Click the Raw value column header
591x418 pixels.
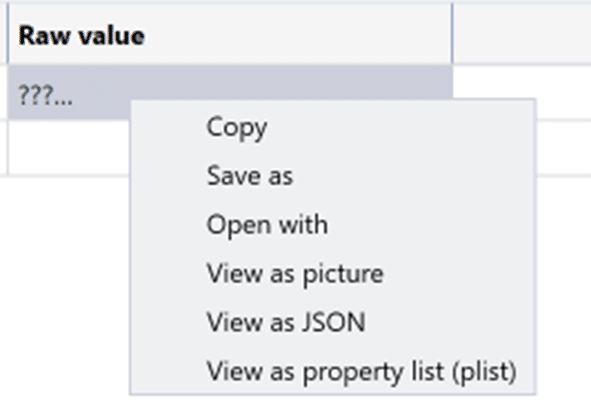point(230,35)
